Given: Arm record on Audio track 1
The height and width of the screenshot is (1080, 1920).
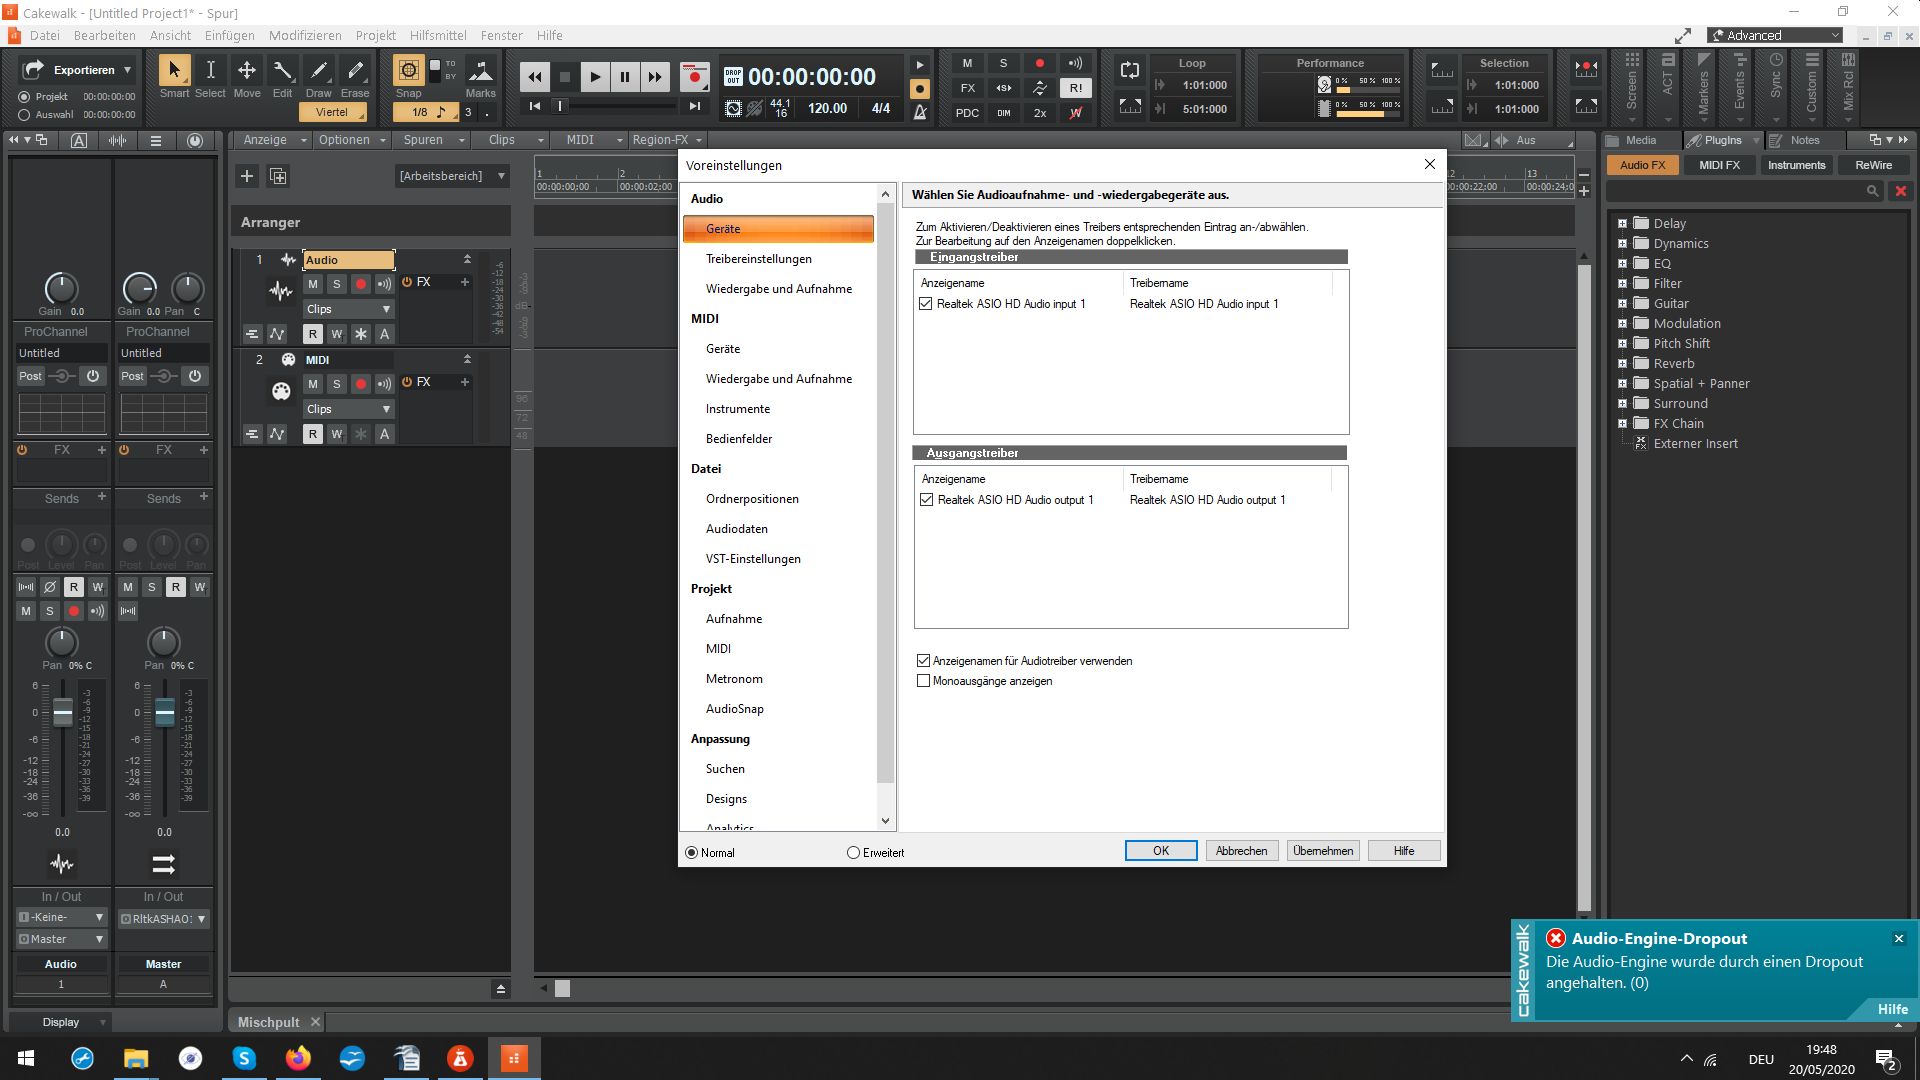Looking at the screenshot, I should click(361, 284).
